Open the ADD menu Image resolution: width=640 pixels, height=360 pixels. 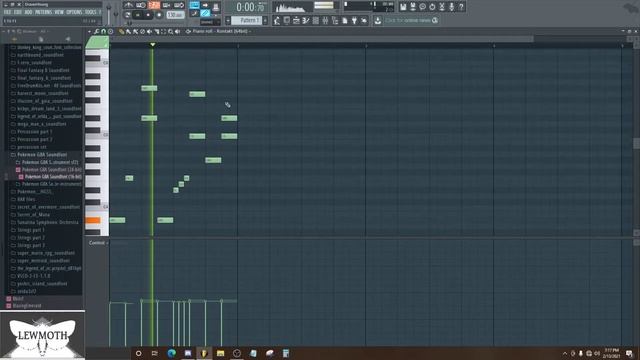coord(28,12)
